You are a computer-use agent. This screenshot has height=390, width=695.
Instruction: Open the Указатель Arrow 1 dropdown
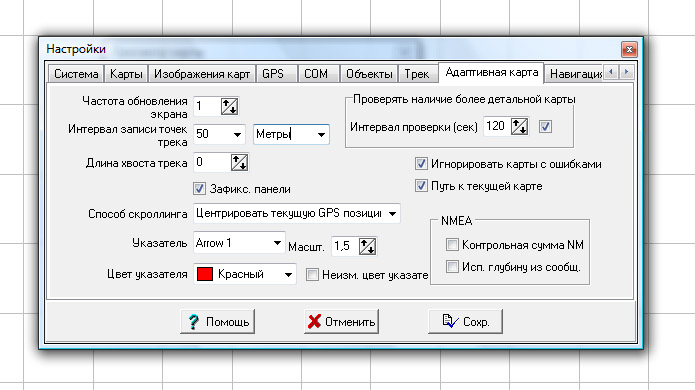pos(277,243)
